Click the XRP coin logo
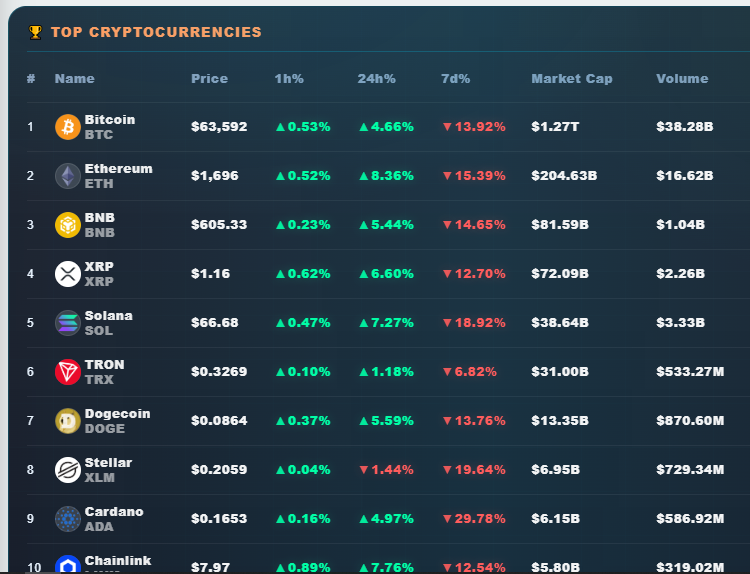 pyautogui.click(x=68, y=274)
